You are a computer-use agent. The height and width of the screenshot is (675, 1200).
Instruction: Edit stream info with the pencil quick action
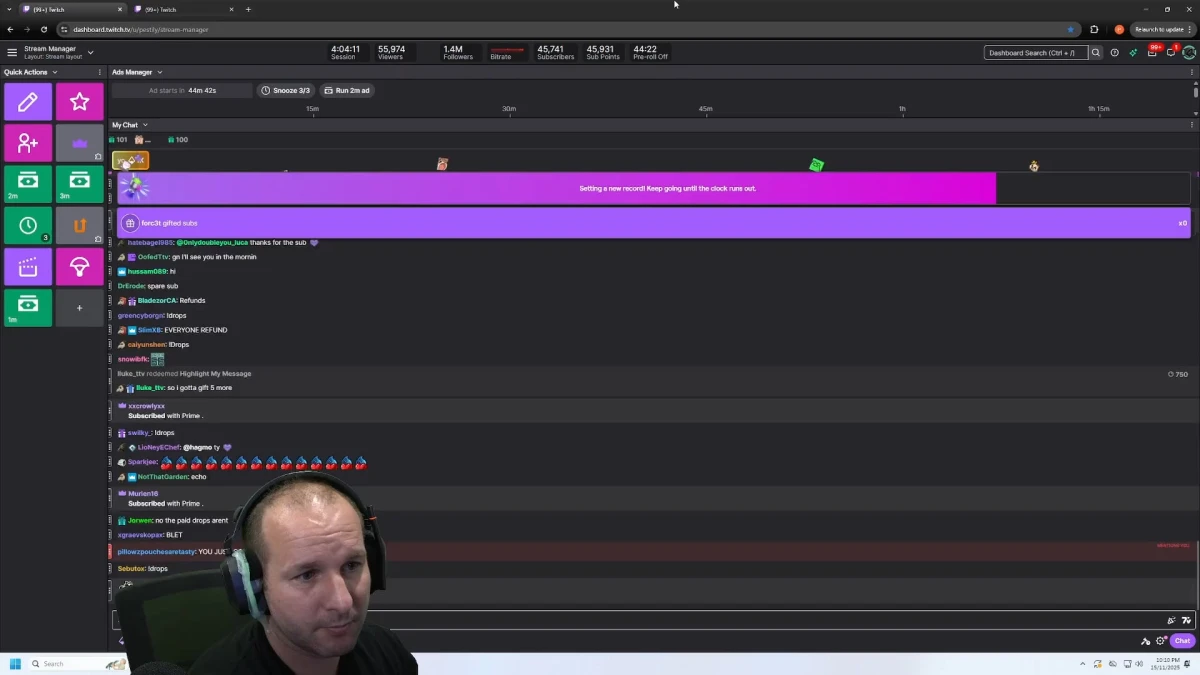coord(28,101)
